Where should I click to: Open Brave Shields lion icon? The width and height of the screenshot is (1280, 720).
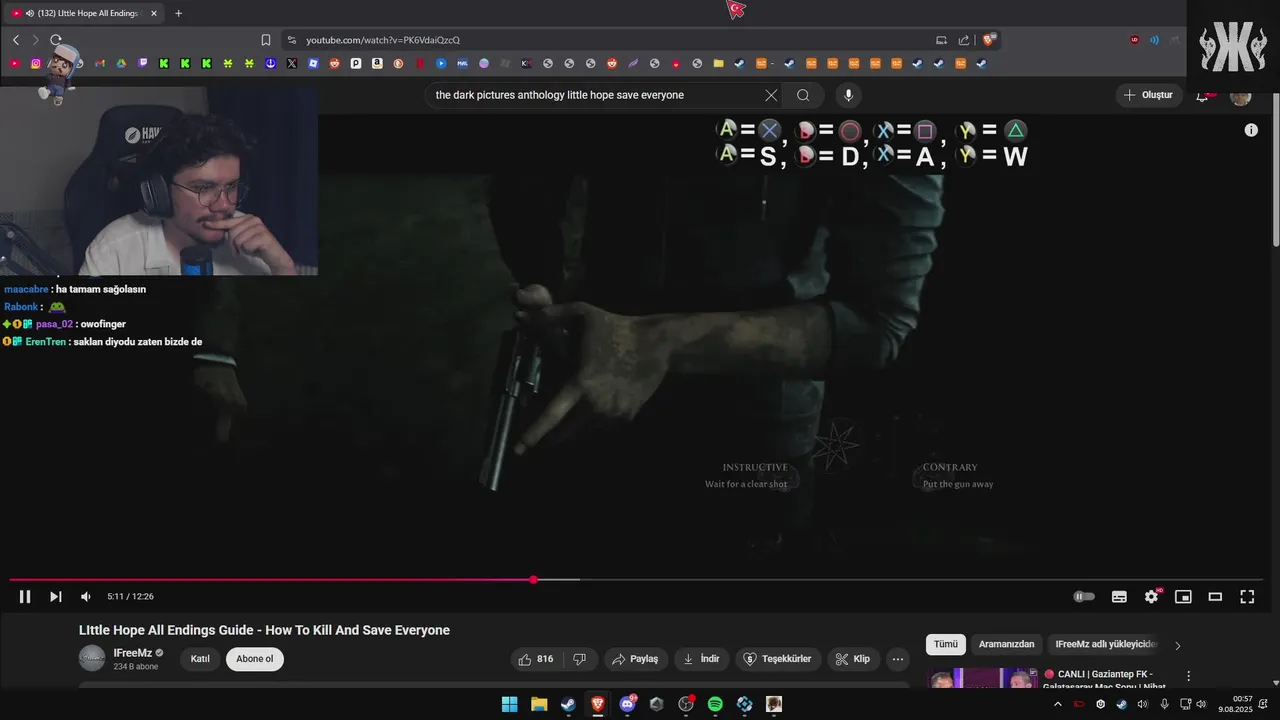pyautogui.click(x=989, y=40)
